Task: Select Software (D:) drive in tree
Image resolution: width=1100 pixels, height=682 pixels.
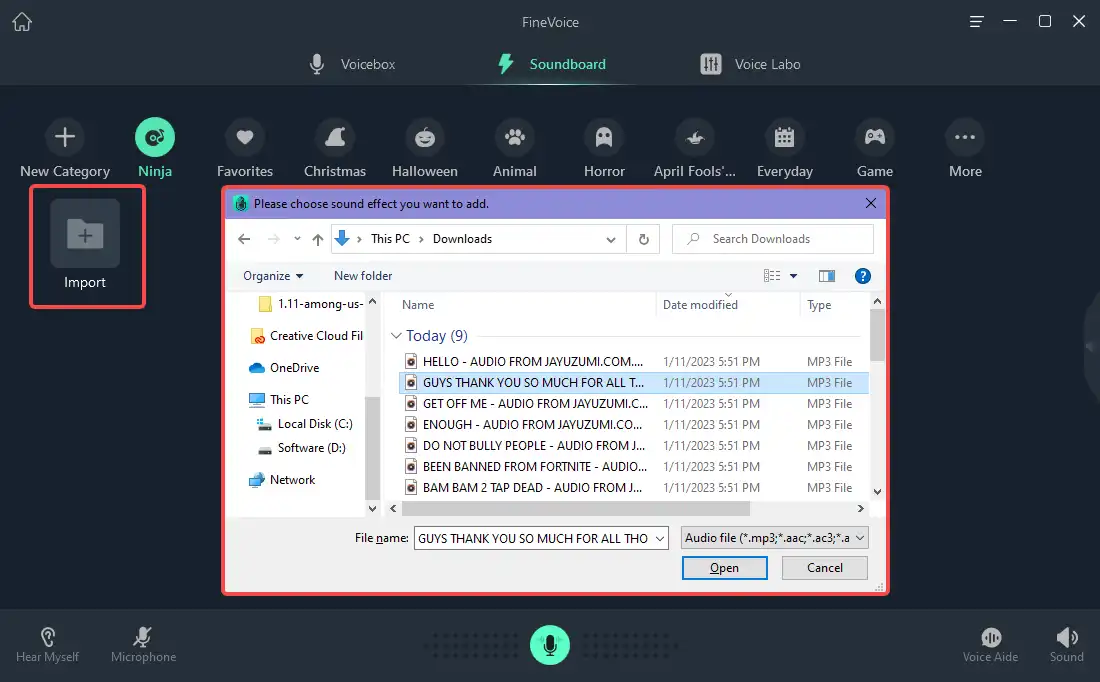Action: 302,448
